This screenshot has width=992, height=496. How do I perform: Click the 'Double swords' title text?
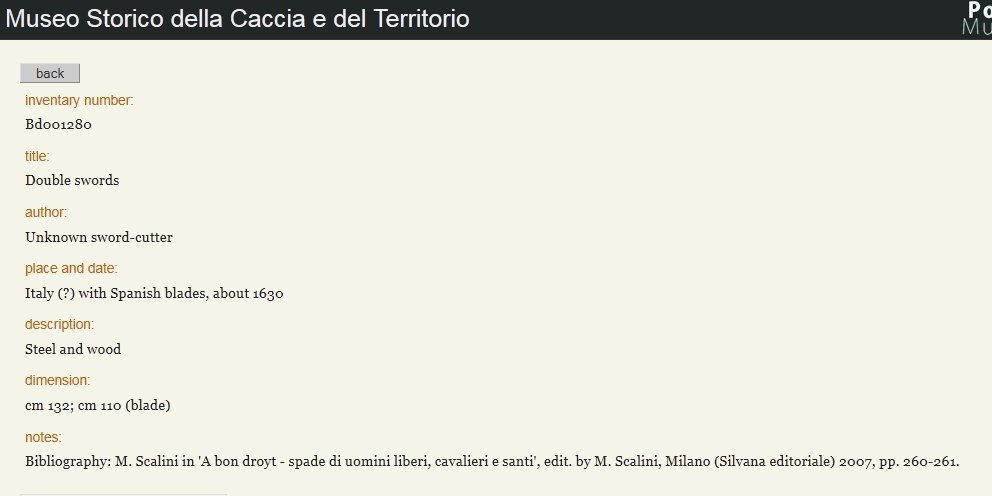[x=72, y=180]
